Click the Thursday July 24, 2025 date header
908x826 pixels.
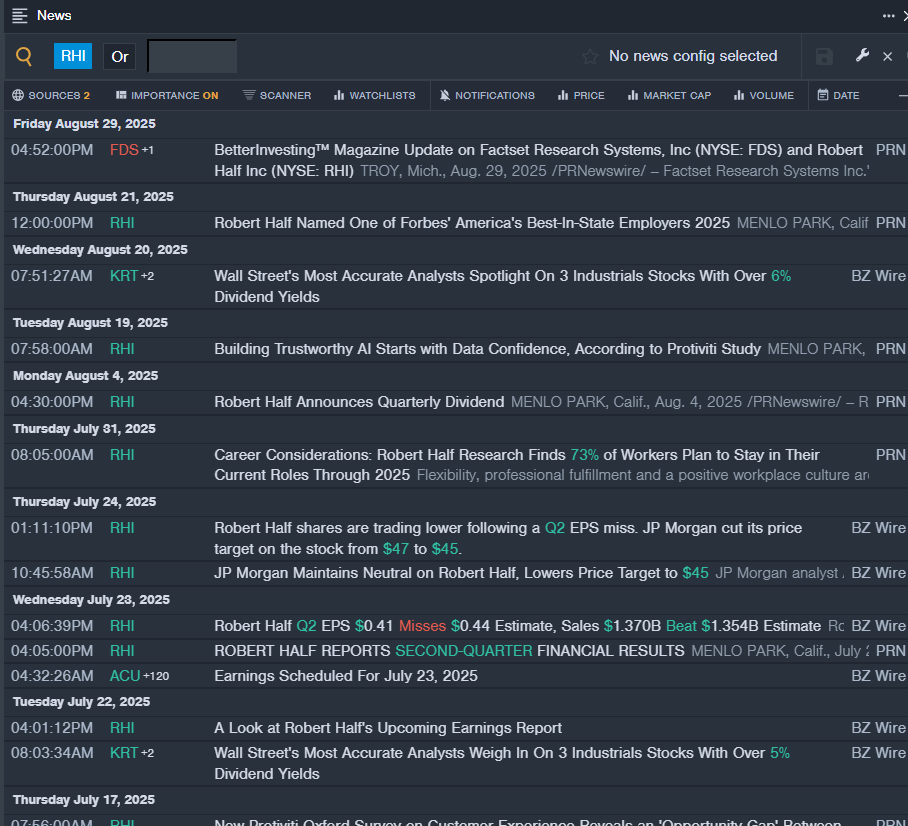(85, 502)
